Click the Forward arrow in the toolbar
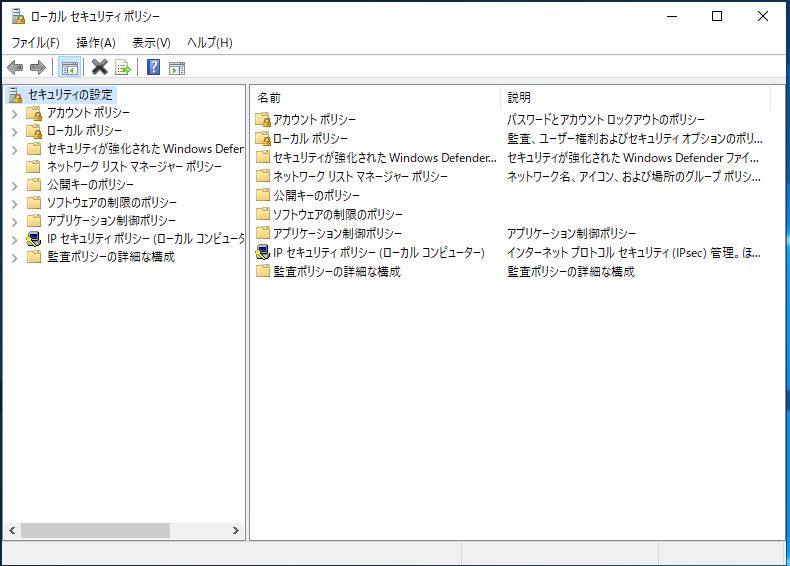 coord(38,67)
